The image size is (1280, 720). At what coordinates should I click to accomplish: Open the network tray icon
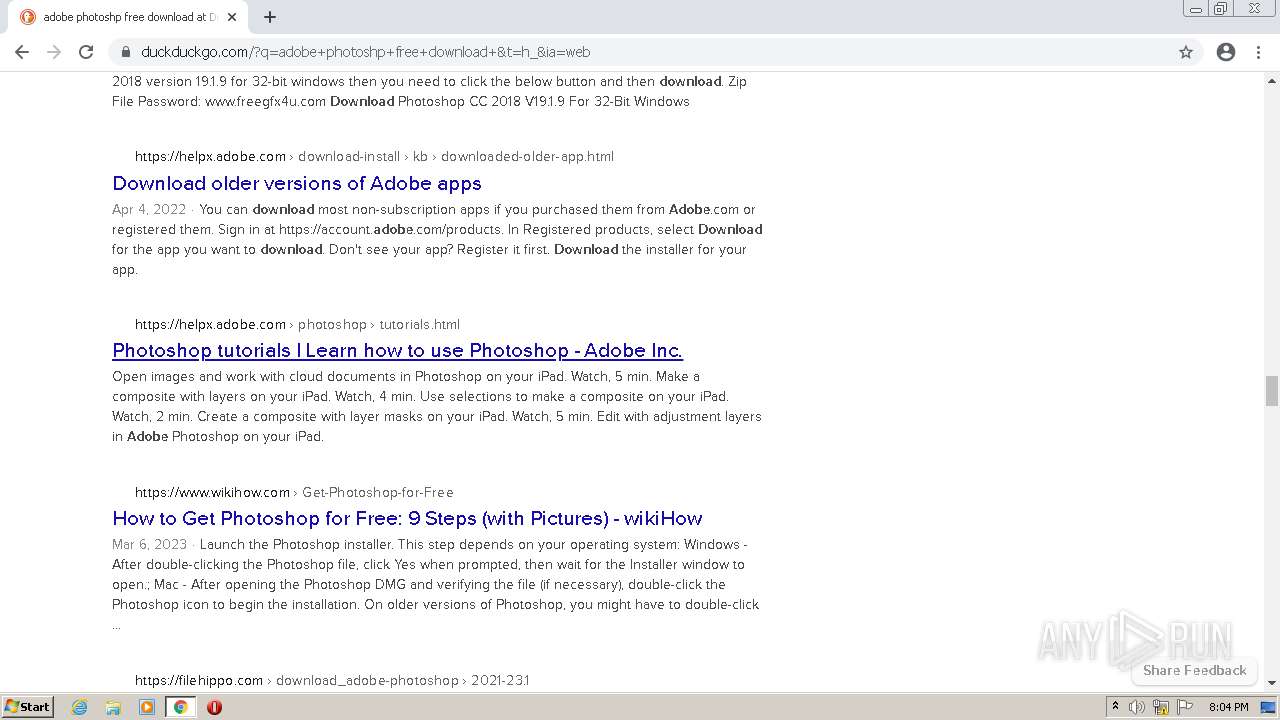coord(1161,707)
